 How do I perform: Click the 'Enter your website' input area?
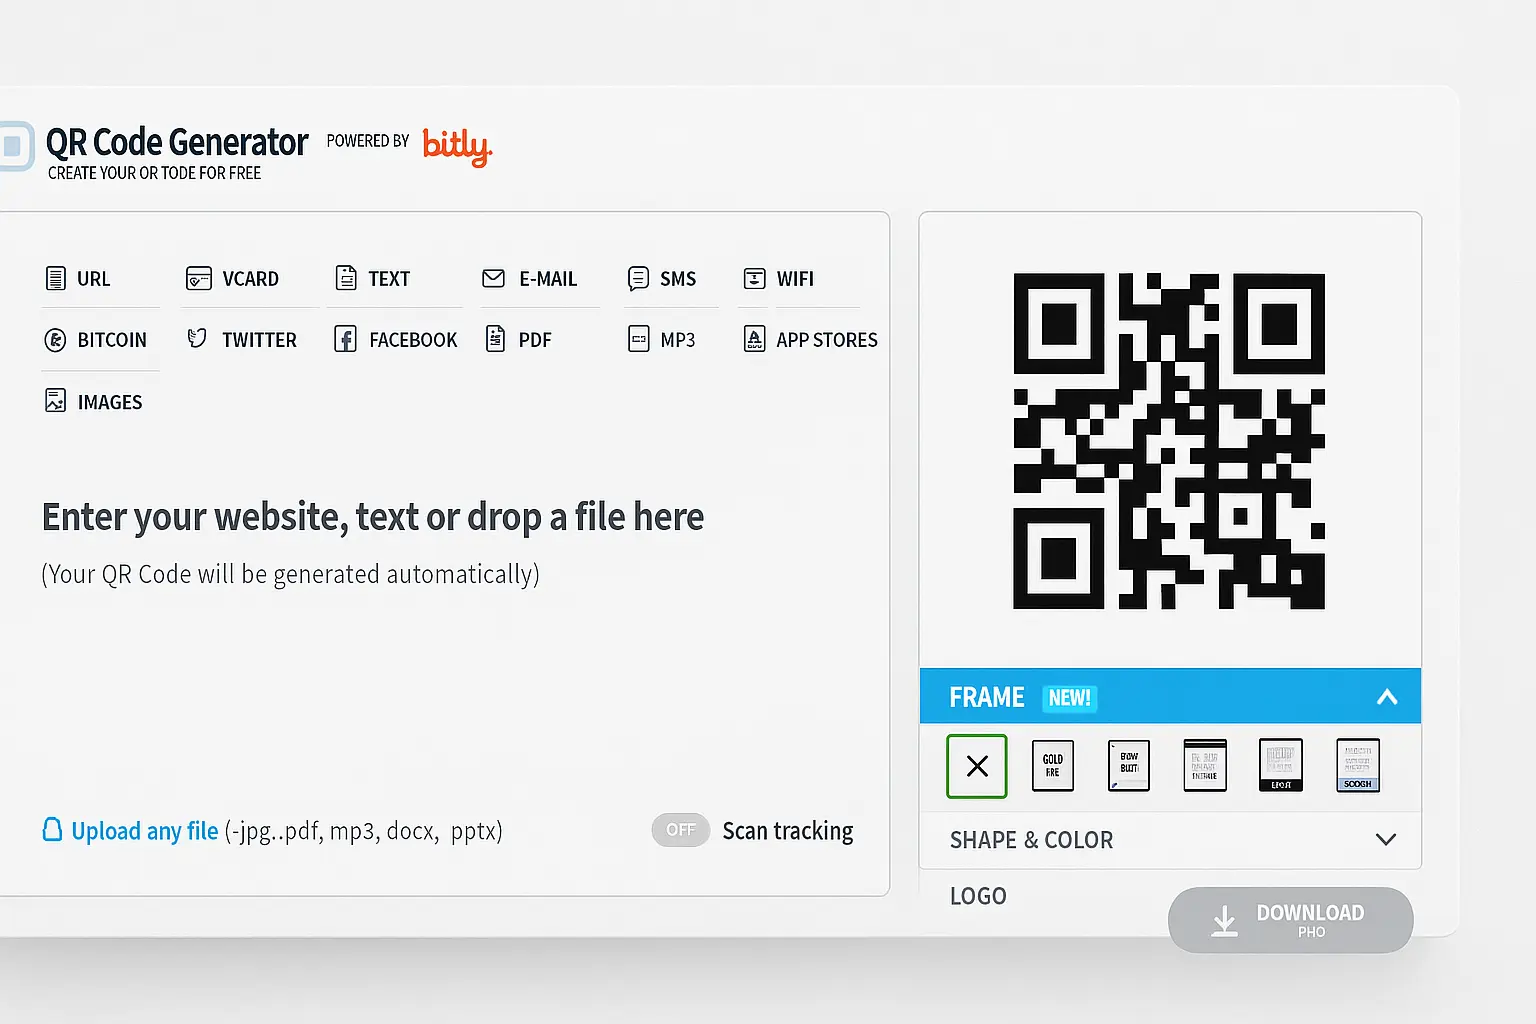coord(373,517)
